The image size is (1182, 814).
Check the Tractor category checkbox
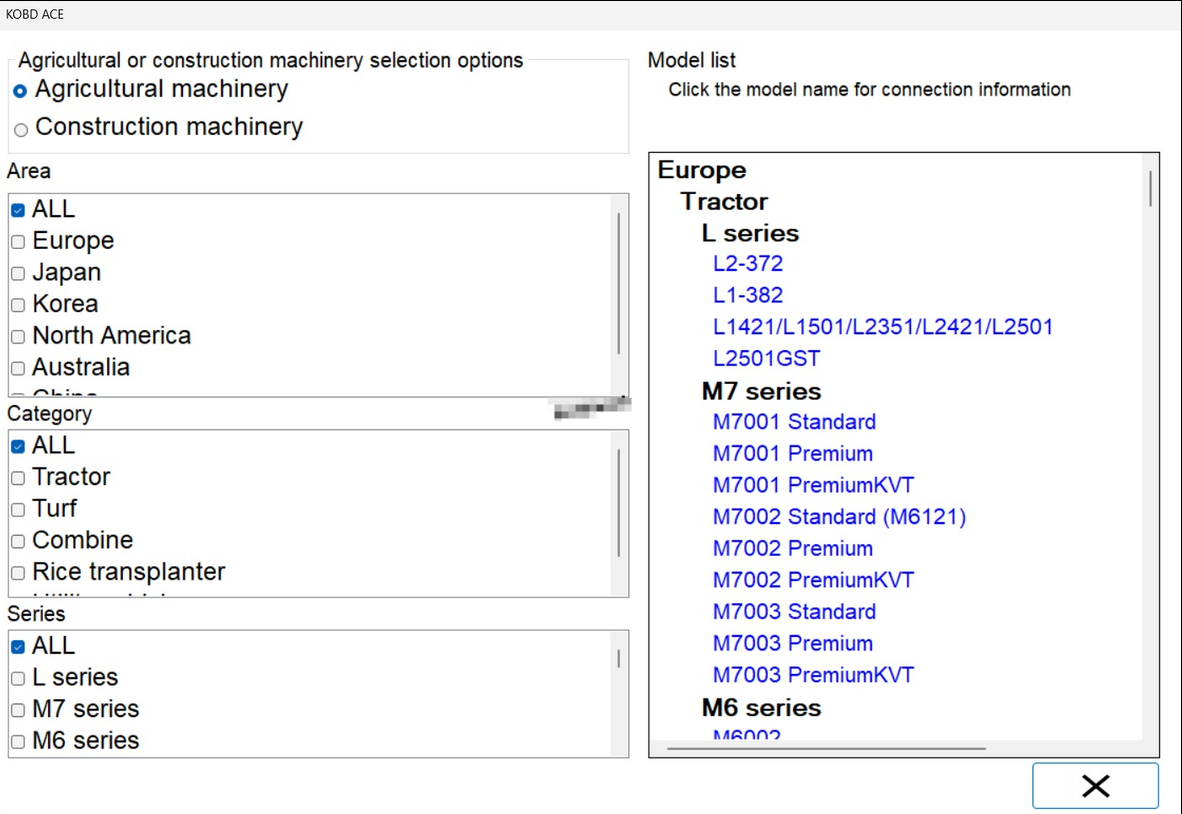pyautogui.click(x=18, y=479)
